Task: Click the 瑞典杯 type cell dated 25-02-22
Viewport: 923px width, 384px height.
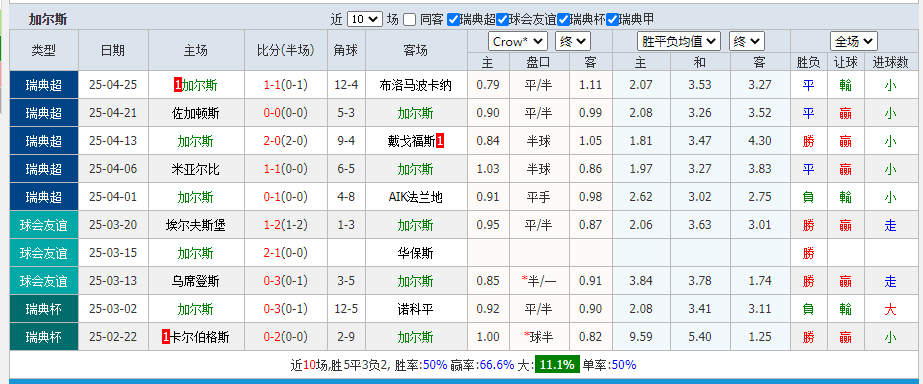Action: (44, 337)
